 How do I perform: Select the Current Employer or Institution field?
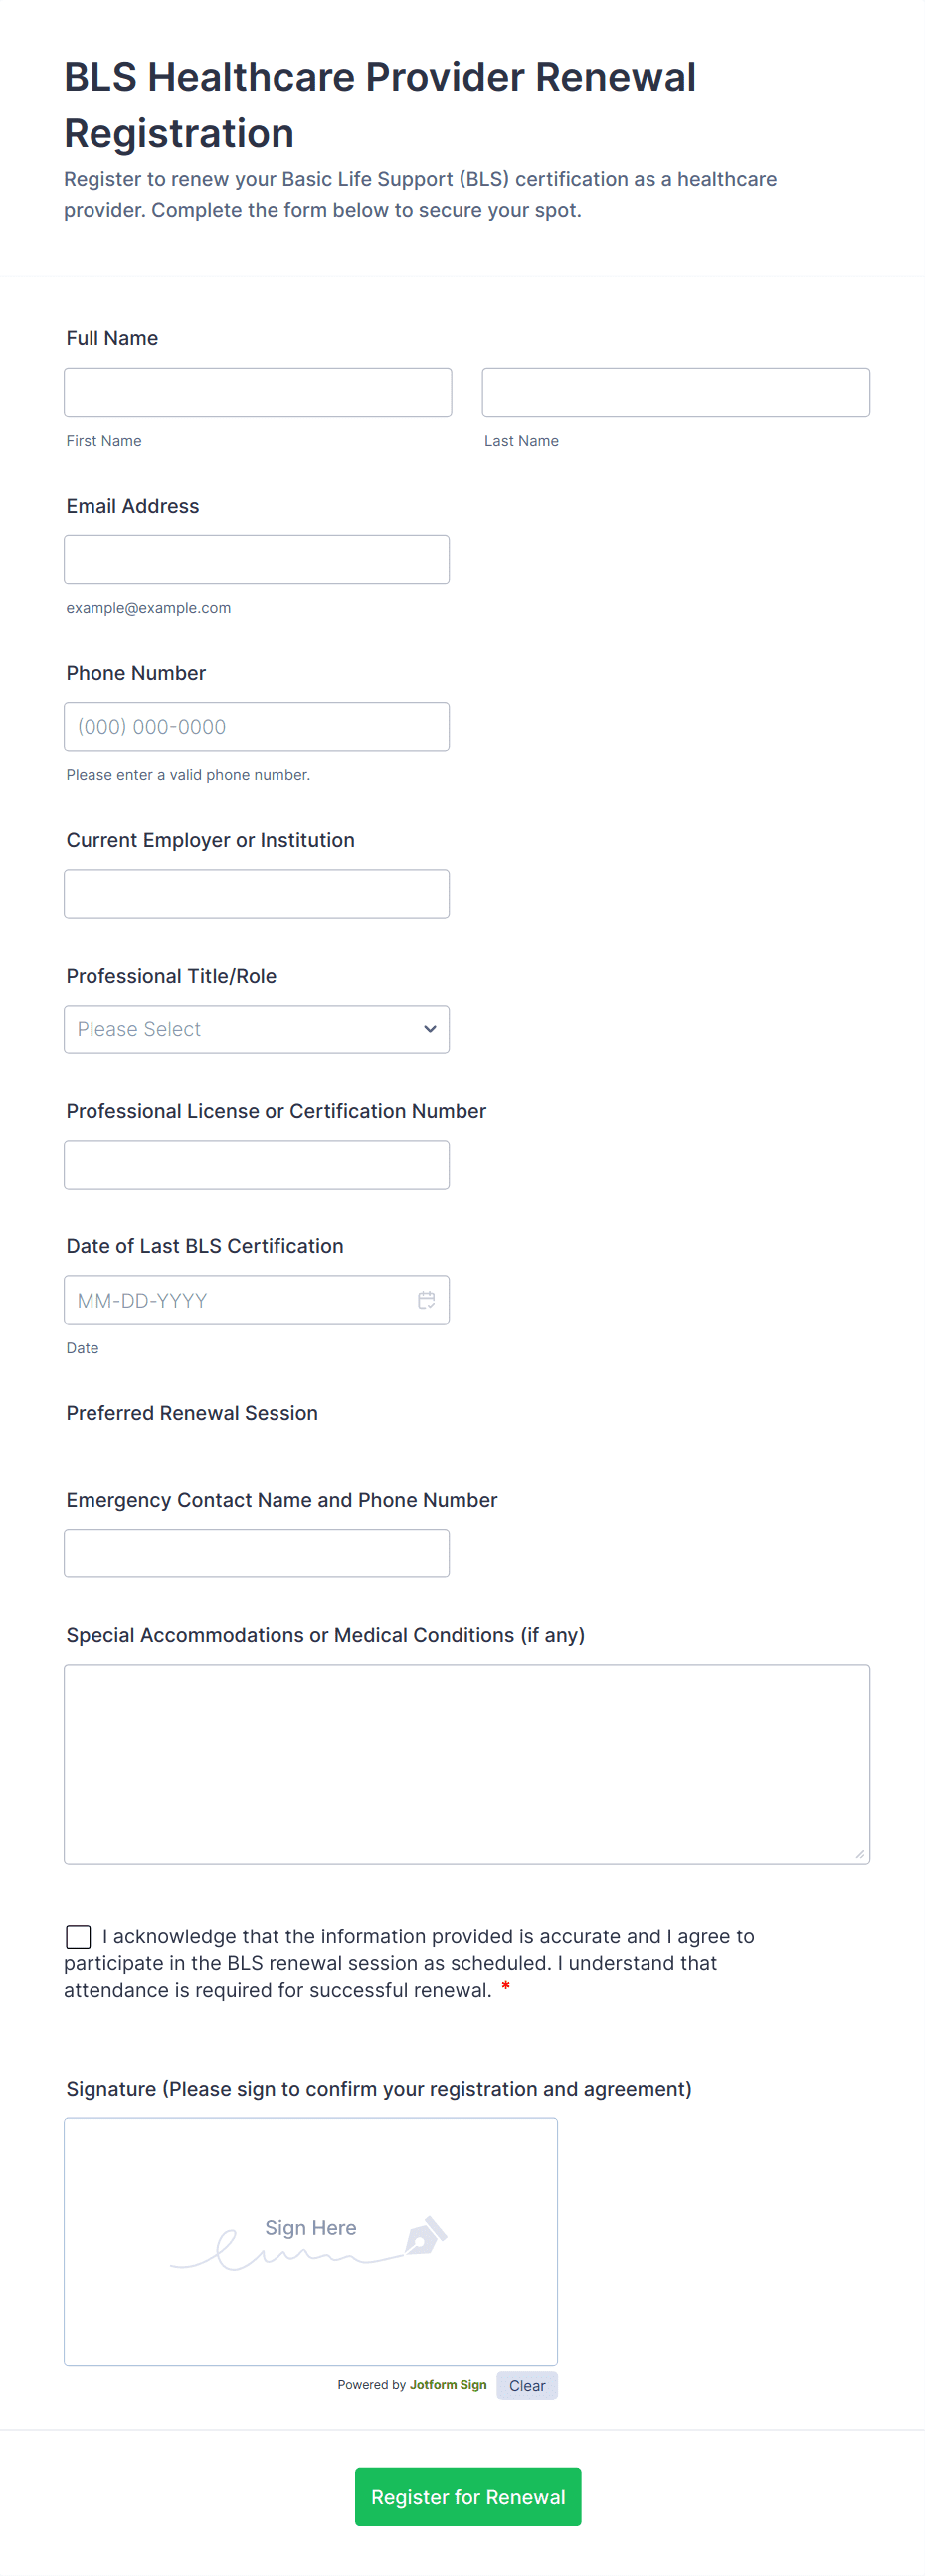pos(256,894)
